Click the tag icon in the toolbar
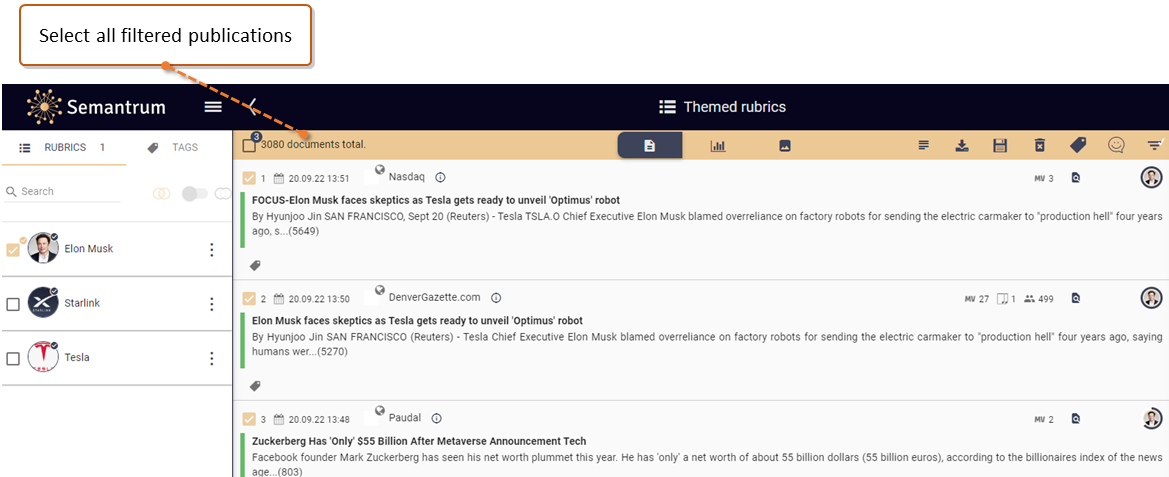 [x=1078, y=146]
